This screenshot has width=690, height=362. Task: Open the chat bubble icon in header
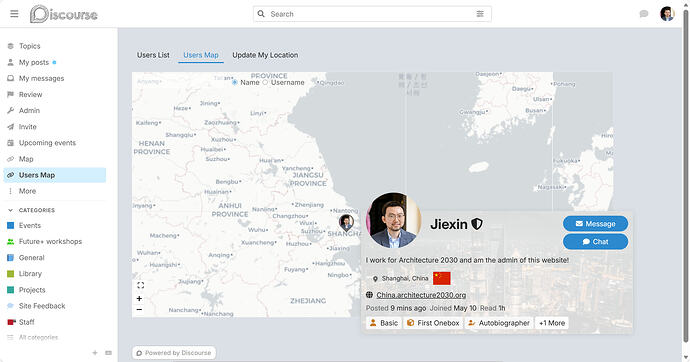644,14
